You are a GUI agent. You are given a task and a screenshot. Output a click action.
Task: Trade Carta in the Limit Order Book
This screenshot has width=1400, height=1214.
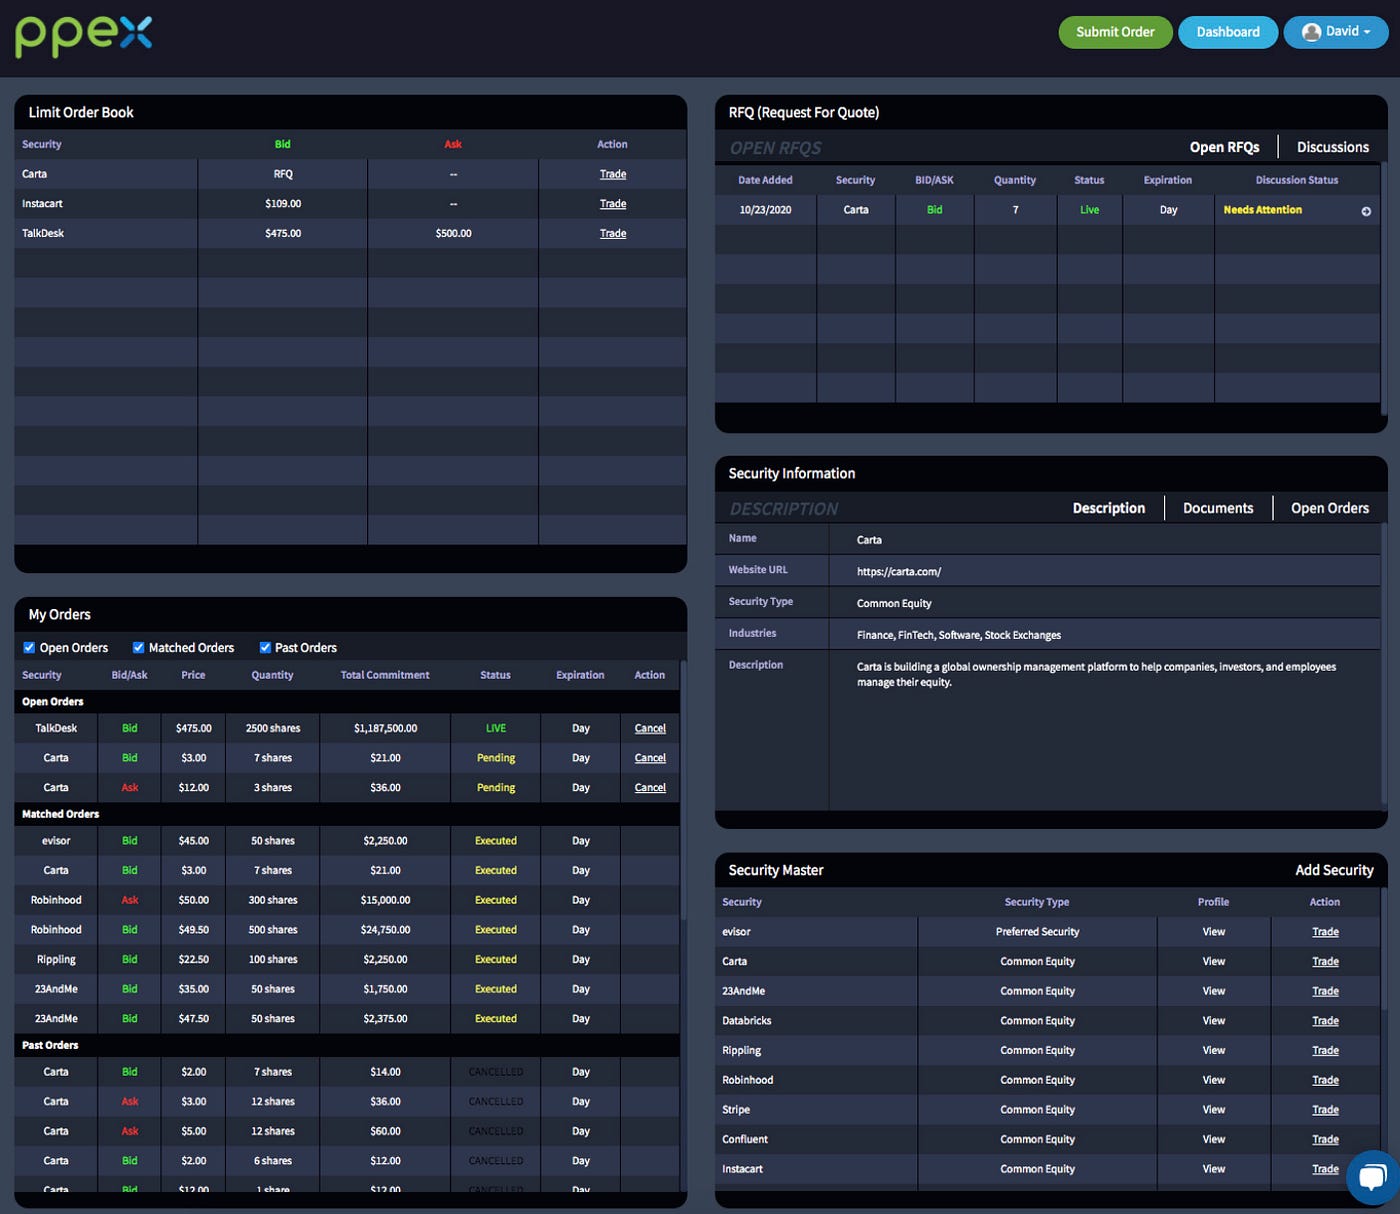(x=613, y=174)
